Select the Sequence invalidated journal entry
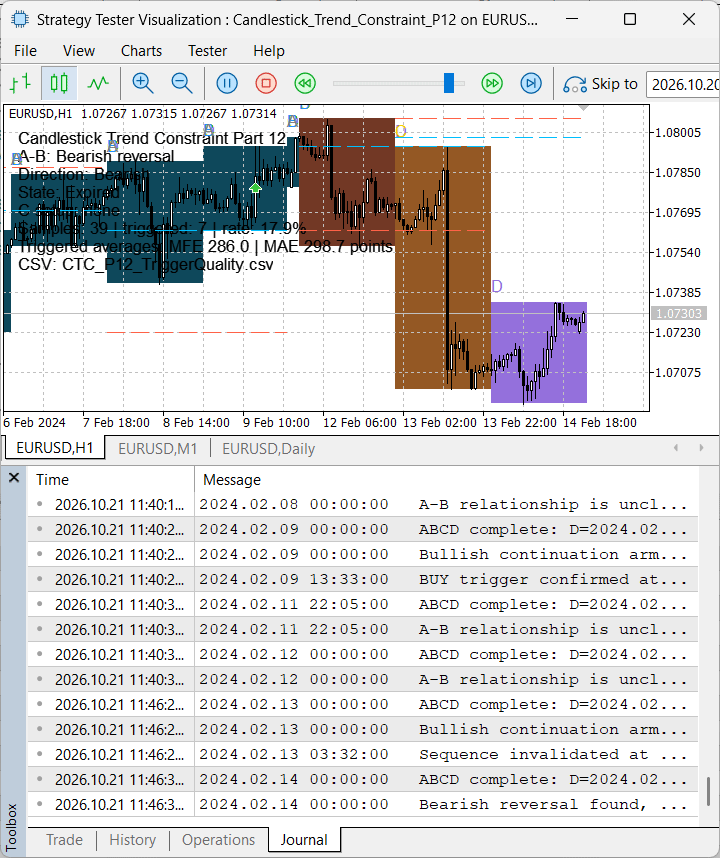Viewport: 720px width, 858px height. [363, 754]
